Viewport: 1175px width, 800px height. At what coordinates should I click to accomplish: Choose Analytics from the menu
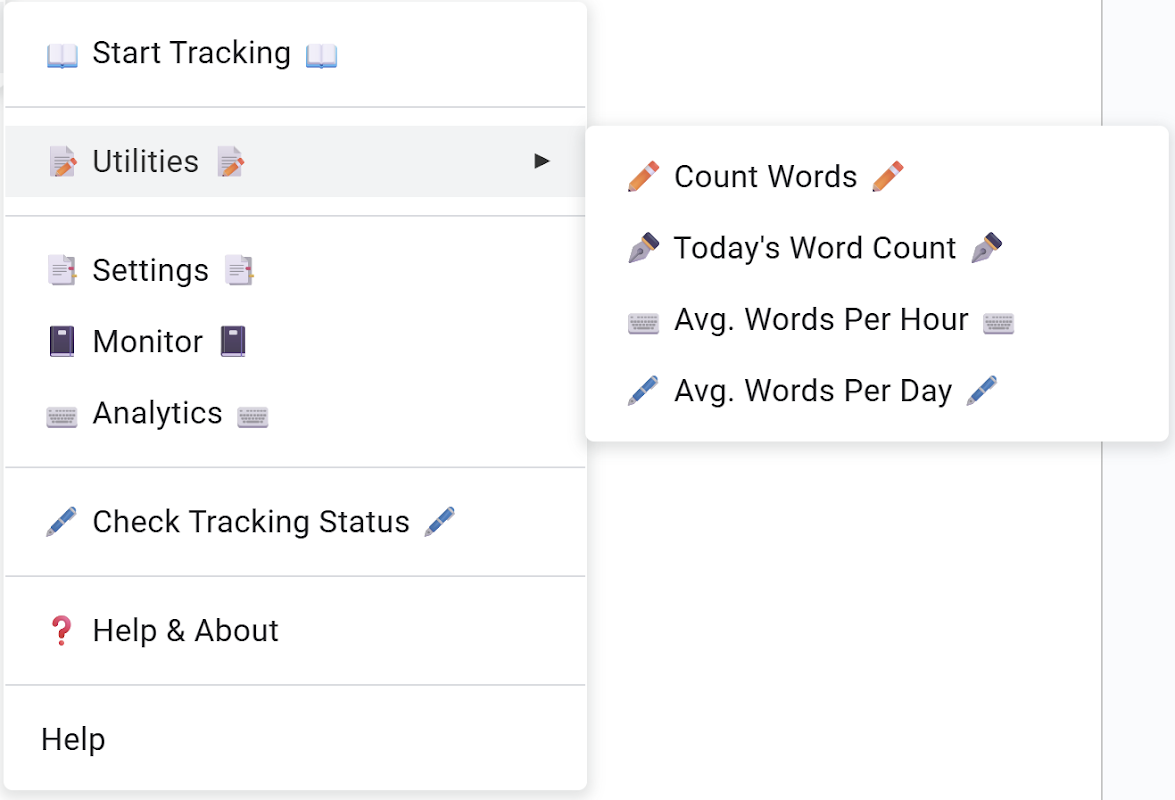[158, 414]
